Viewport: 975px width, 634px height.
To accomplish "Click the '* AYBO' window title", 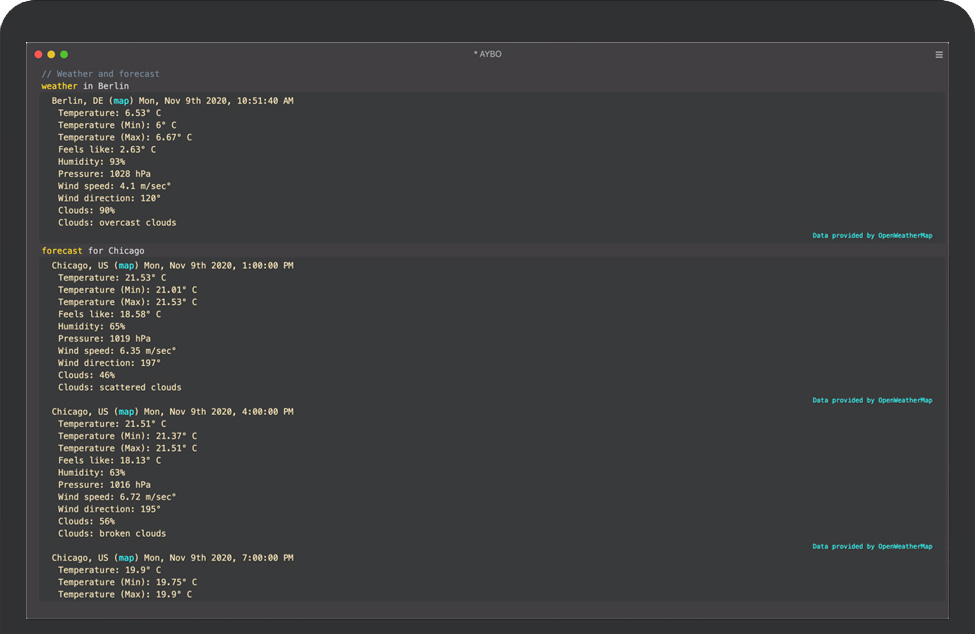I will pos(488,54).
